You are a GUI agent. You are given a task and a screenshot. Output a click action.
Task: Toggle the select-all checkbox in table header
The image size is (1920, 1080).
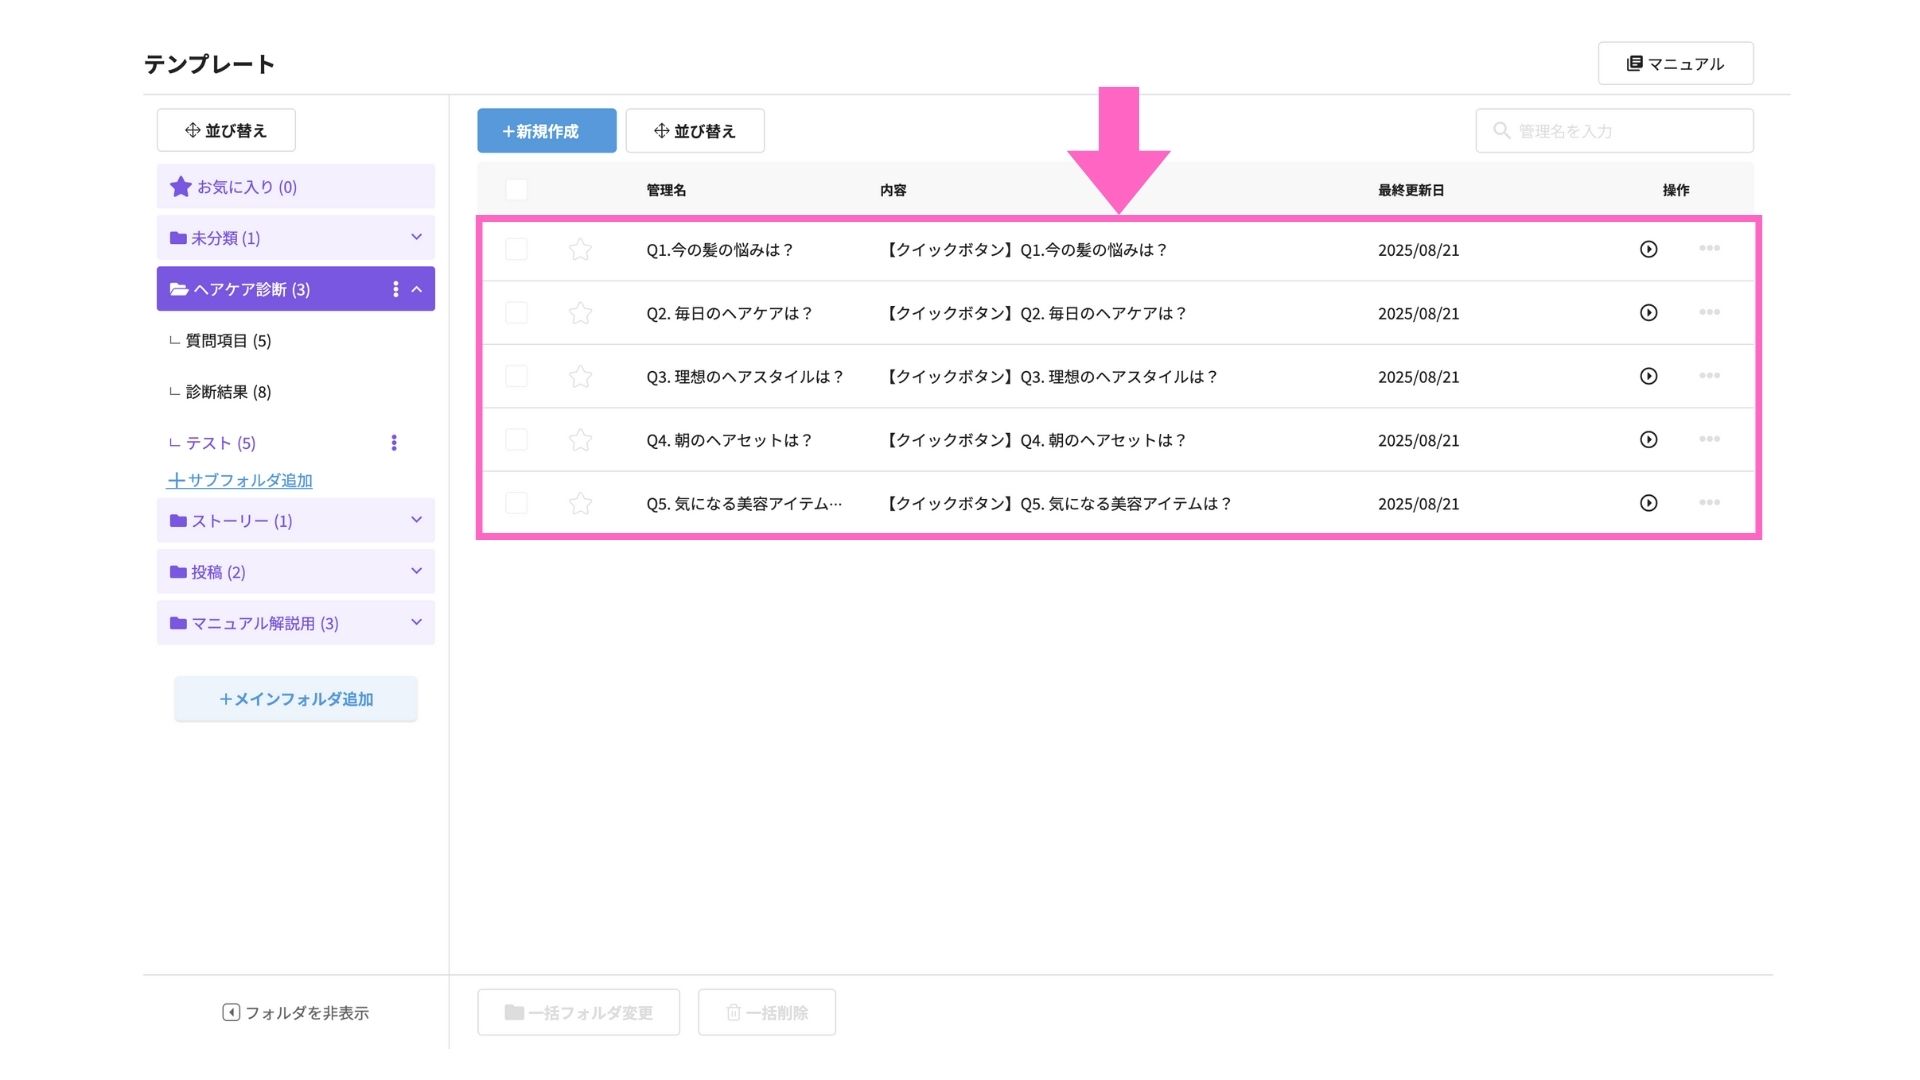tap(516, 189)
